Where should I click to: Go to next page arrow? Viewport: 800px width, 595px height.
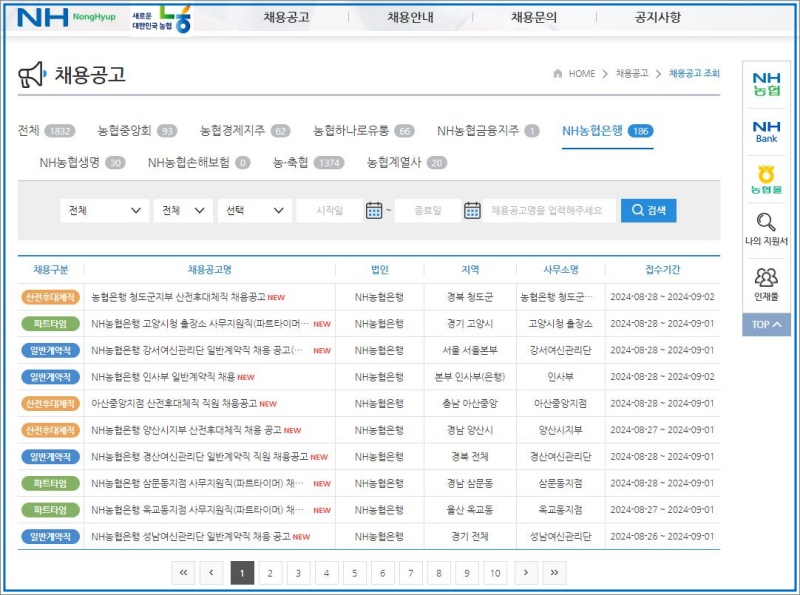click(x=526, y=573)
